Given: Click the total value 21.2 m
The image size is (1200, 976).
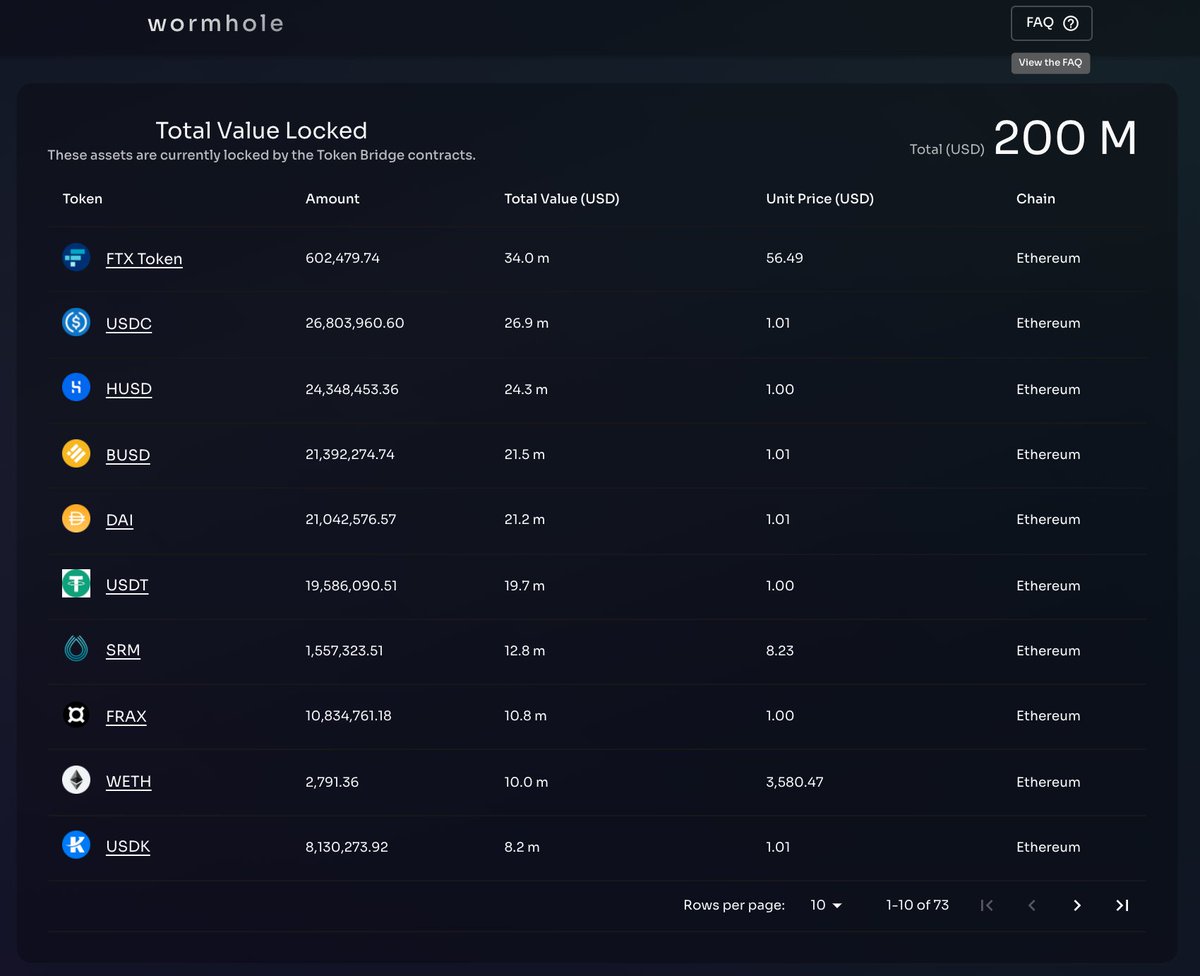Looking at the screenshot, I should point(525,519).
